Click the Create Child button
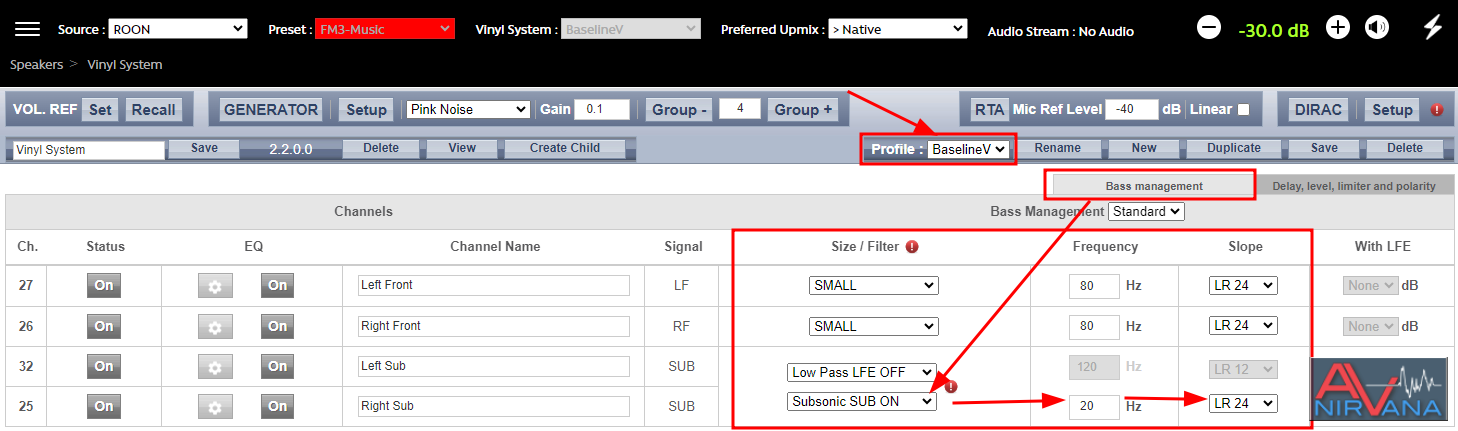Screen dimensions: 1458x431 565,148
